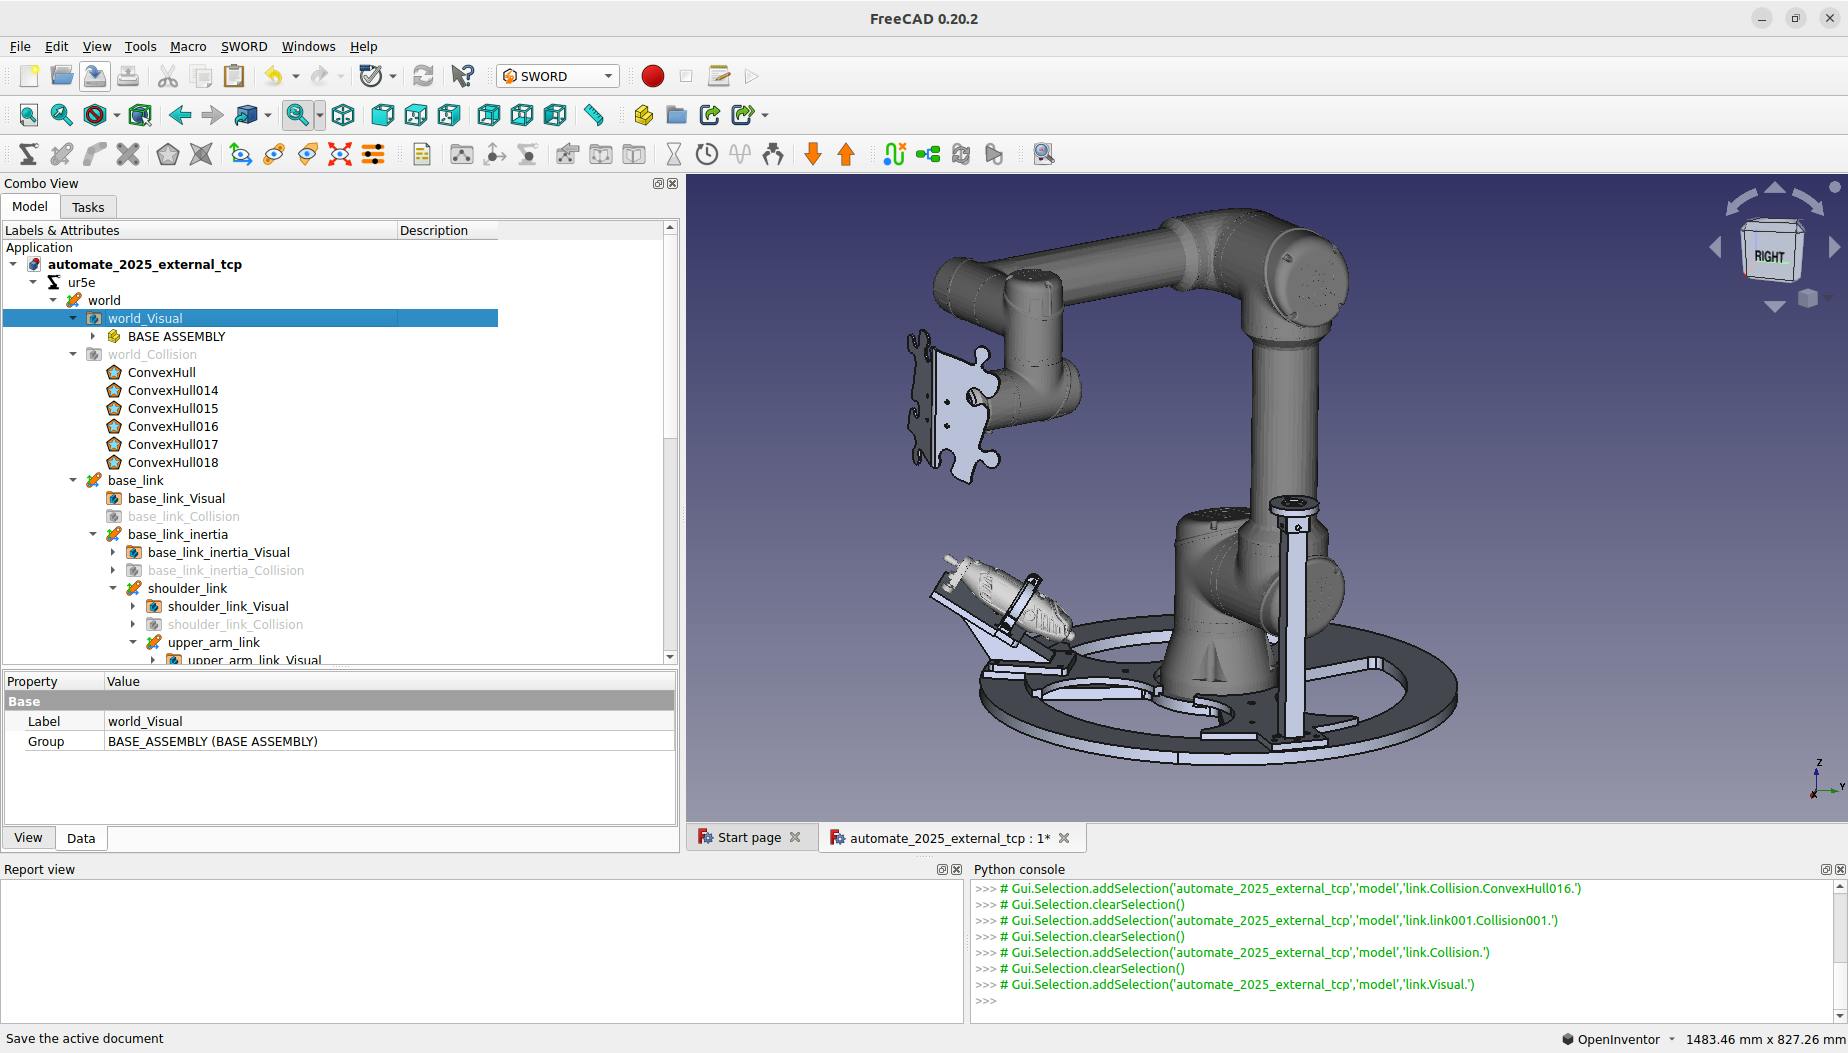Expand the BASE ASSEMBLY tree item
This screenshot has height=1053, width=1848.
tap(95, 337)
